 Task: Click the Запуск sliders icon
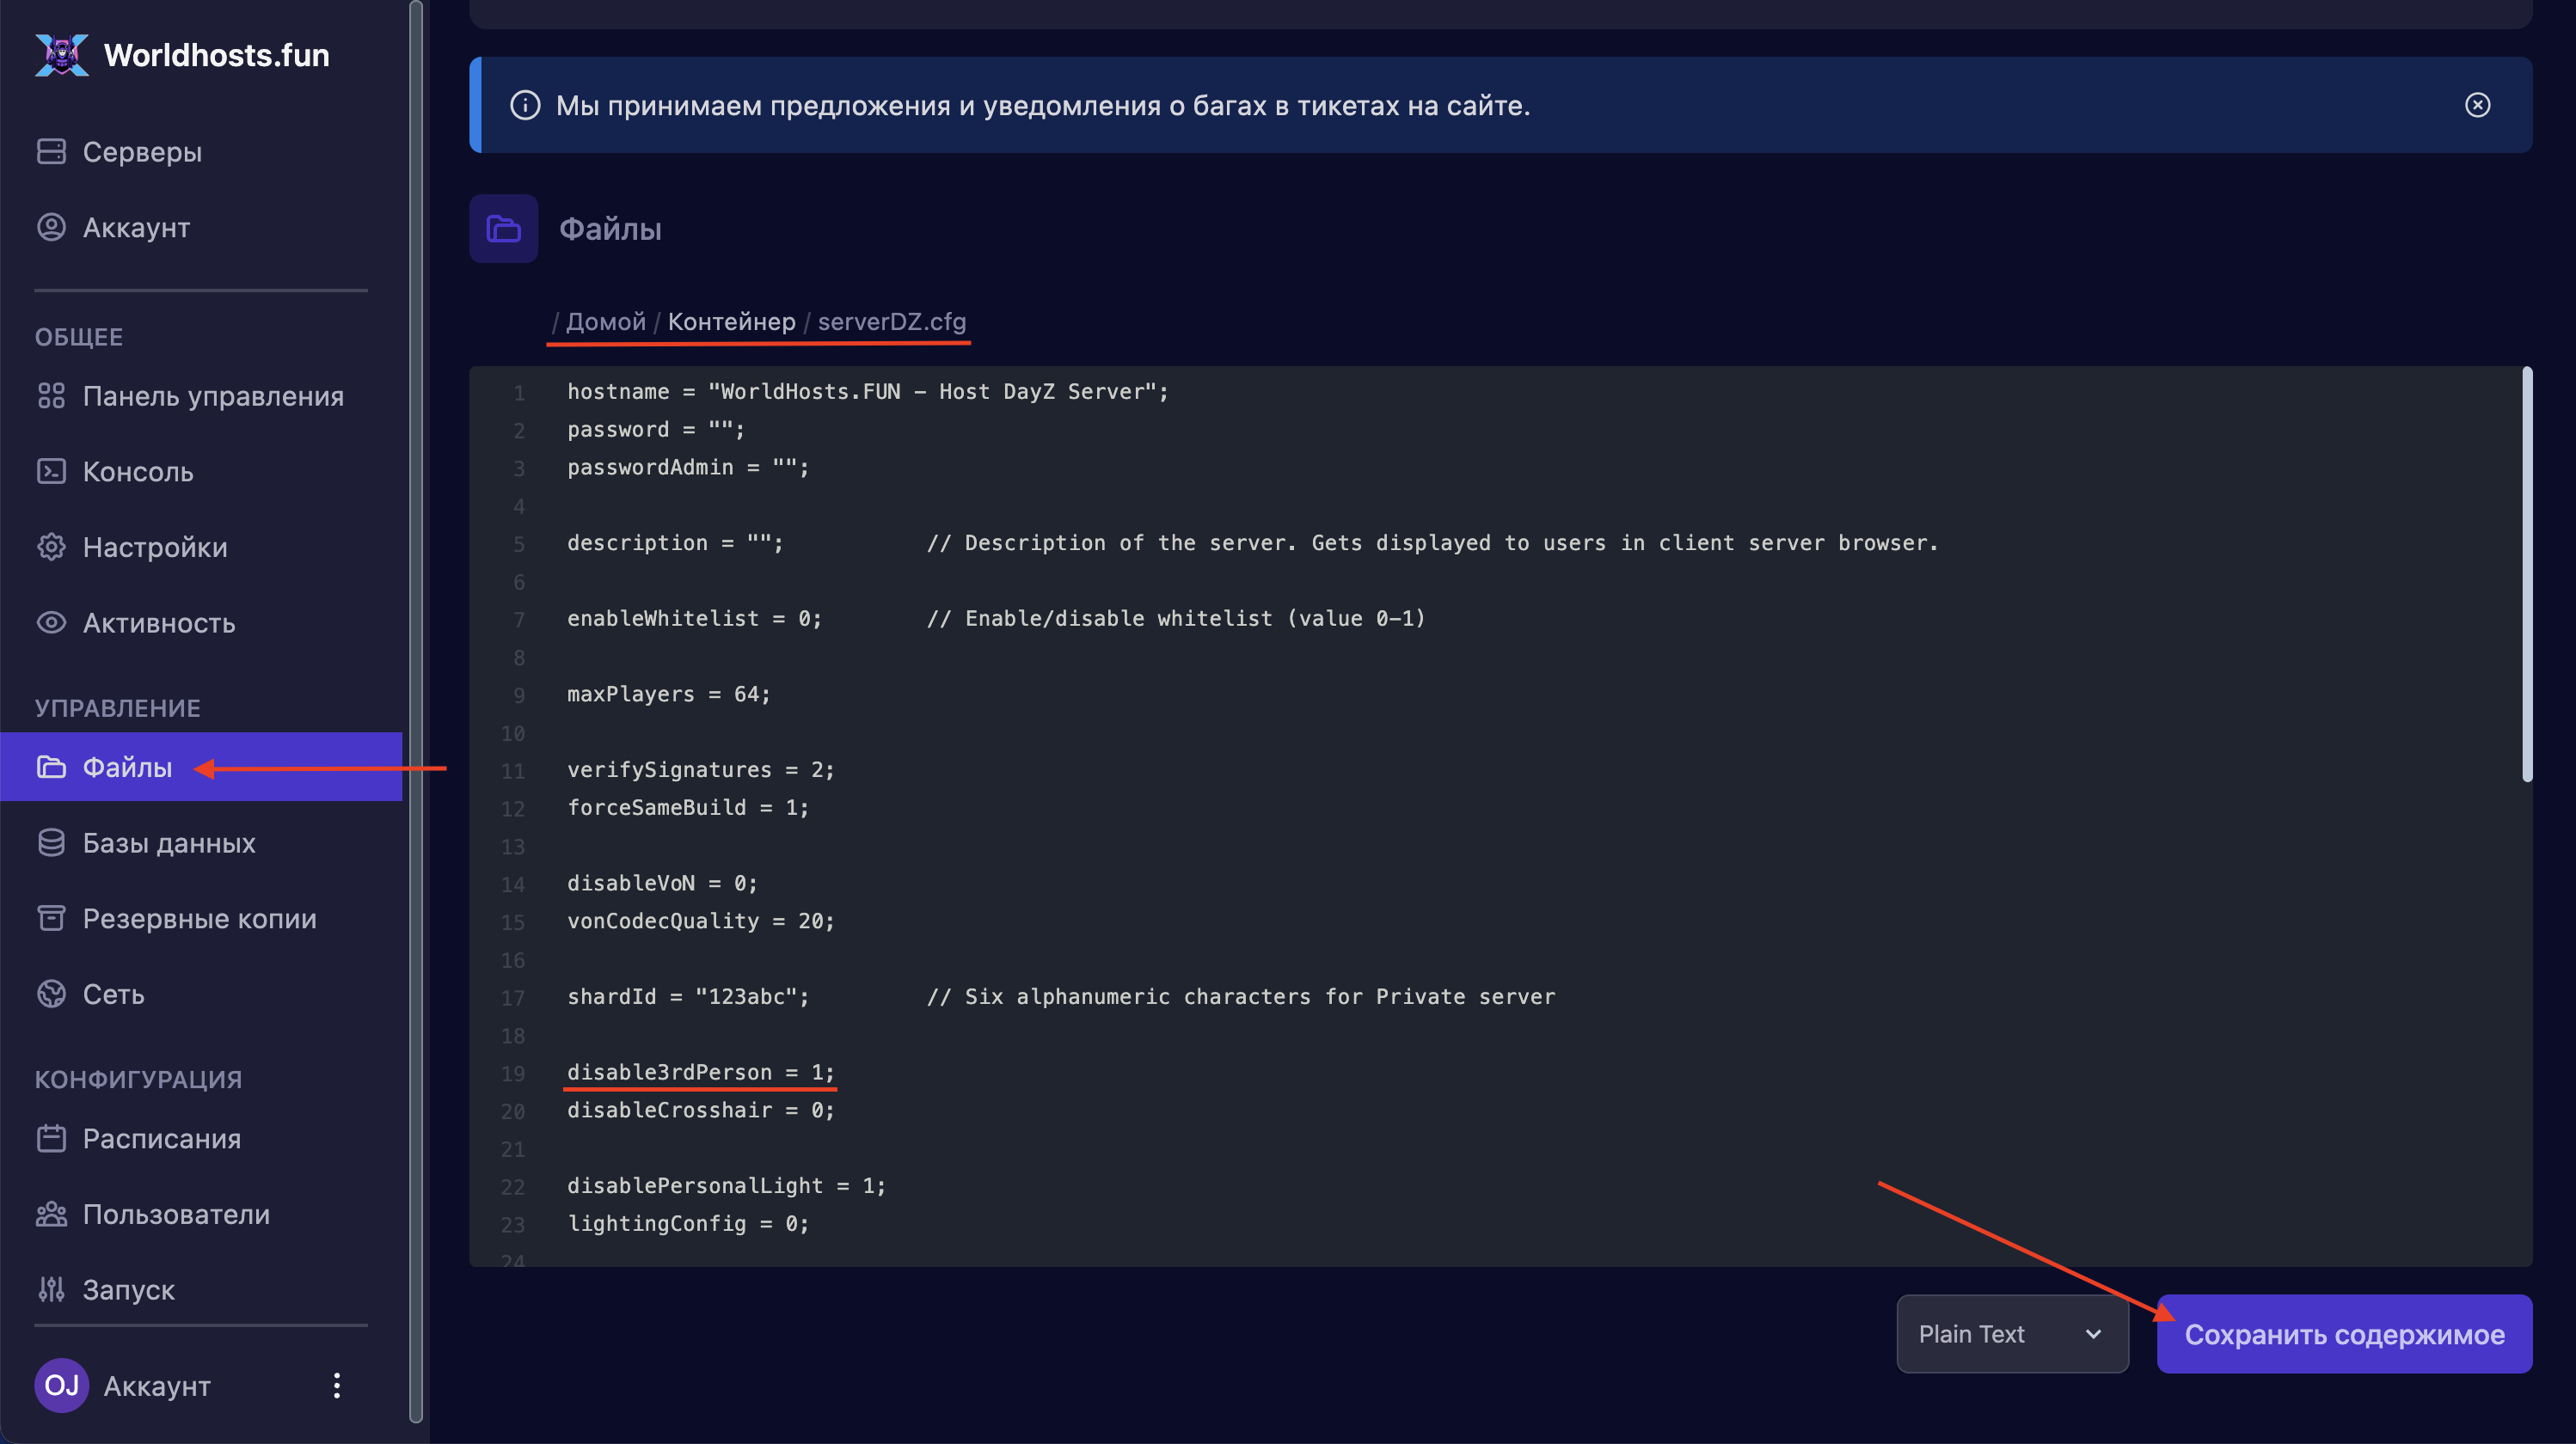click(x=51, y=1289)
